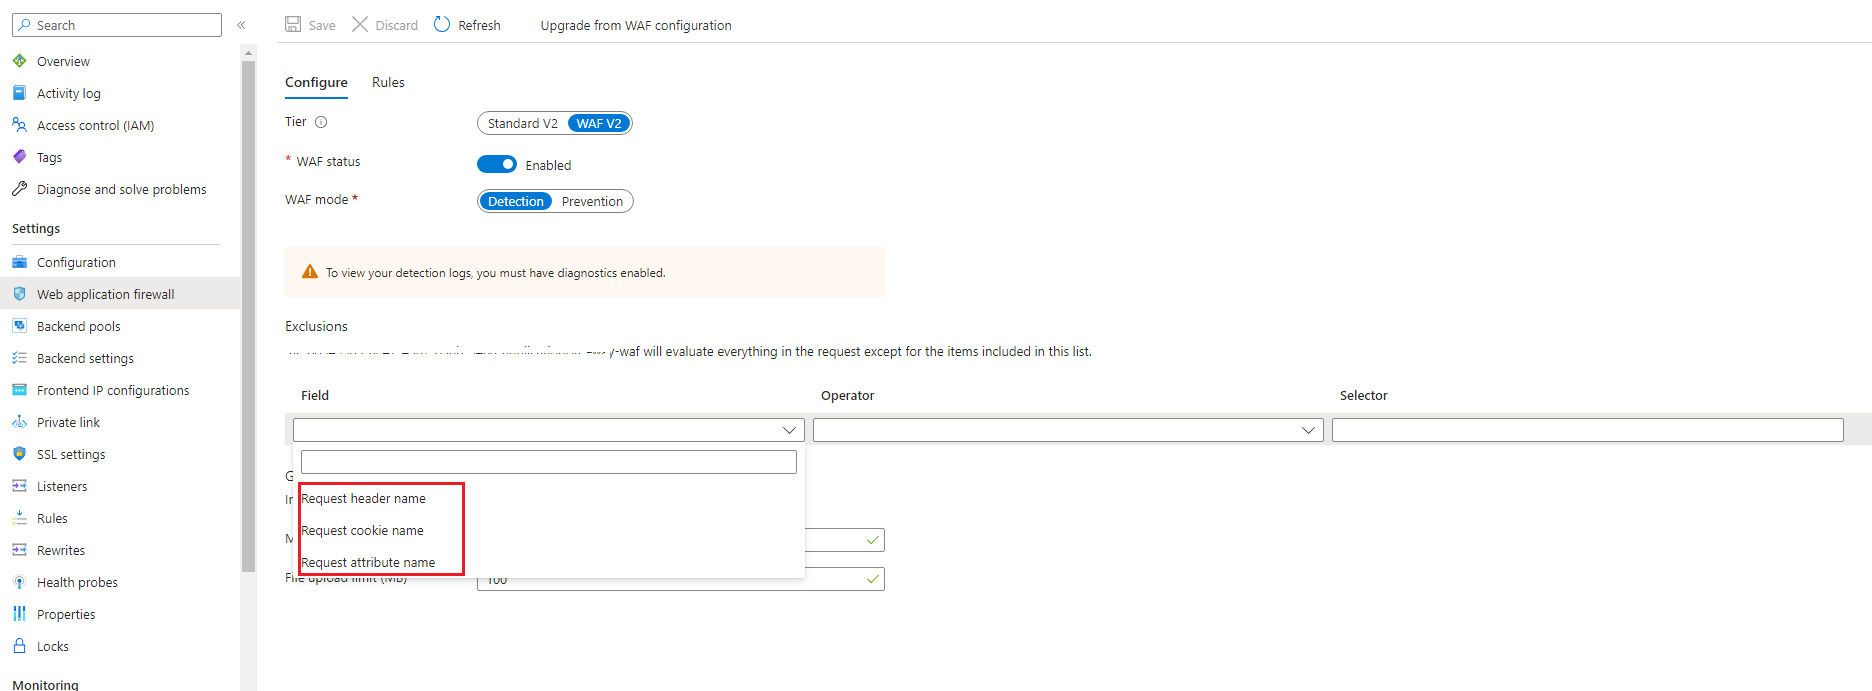Click the Health probes icon
Image resolution: width=1872 pixels, height=691 pixels.
(19, 582)
